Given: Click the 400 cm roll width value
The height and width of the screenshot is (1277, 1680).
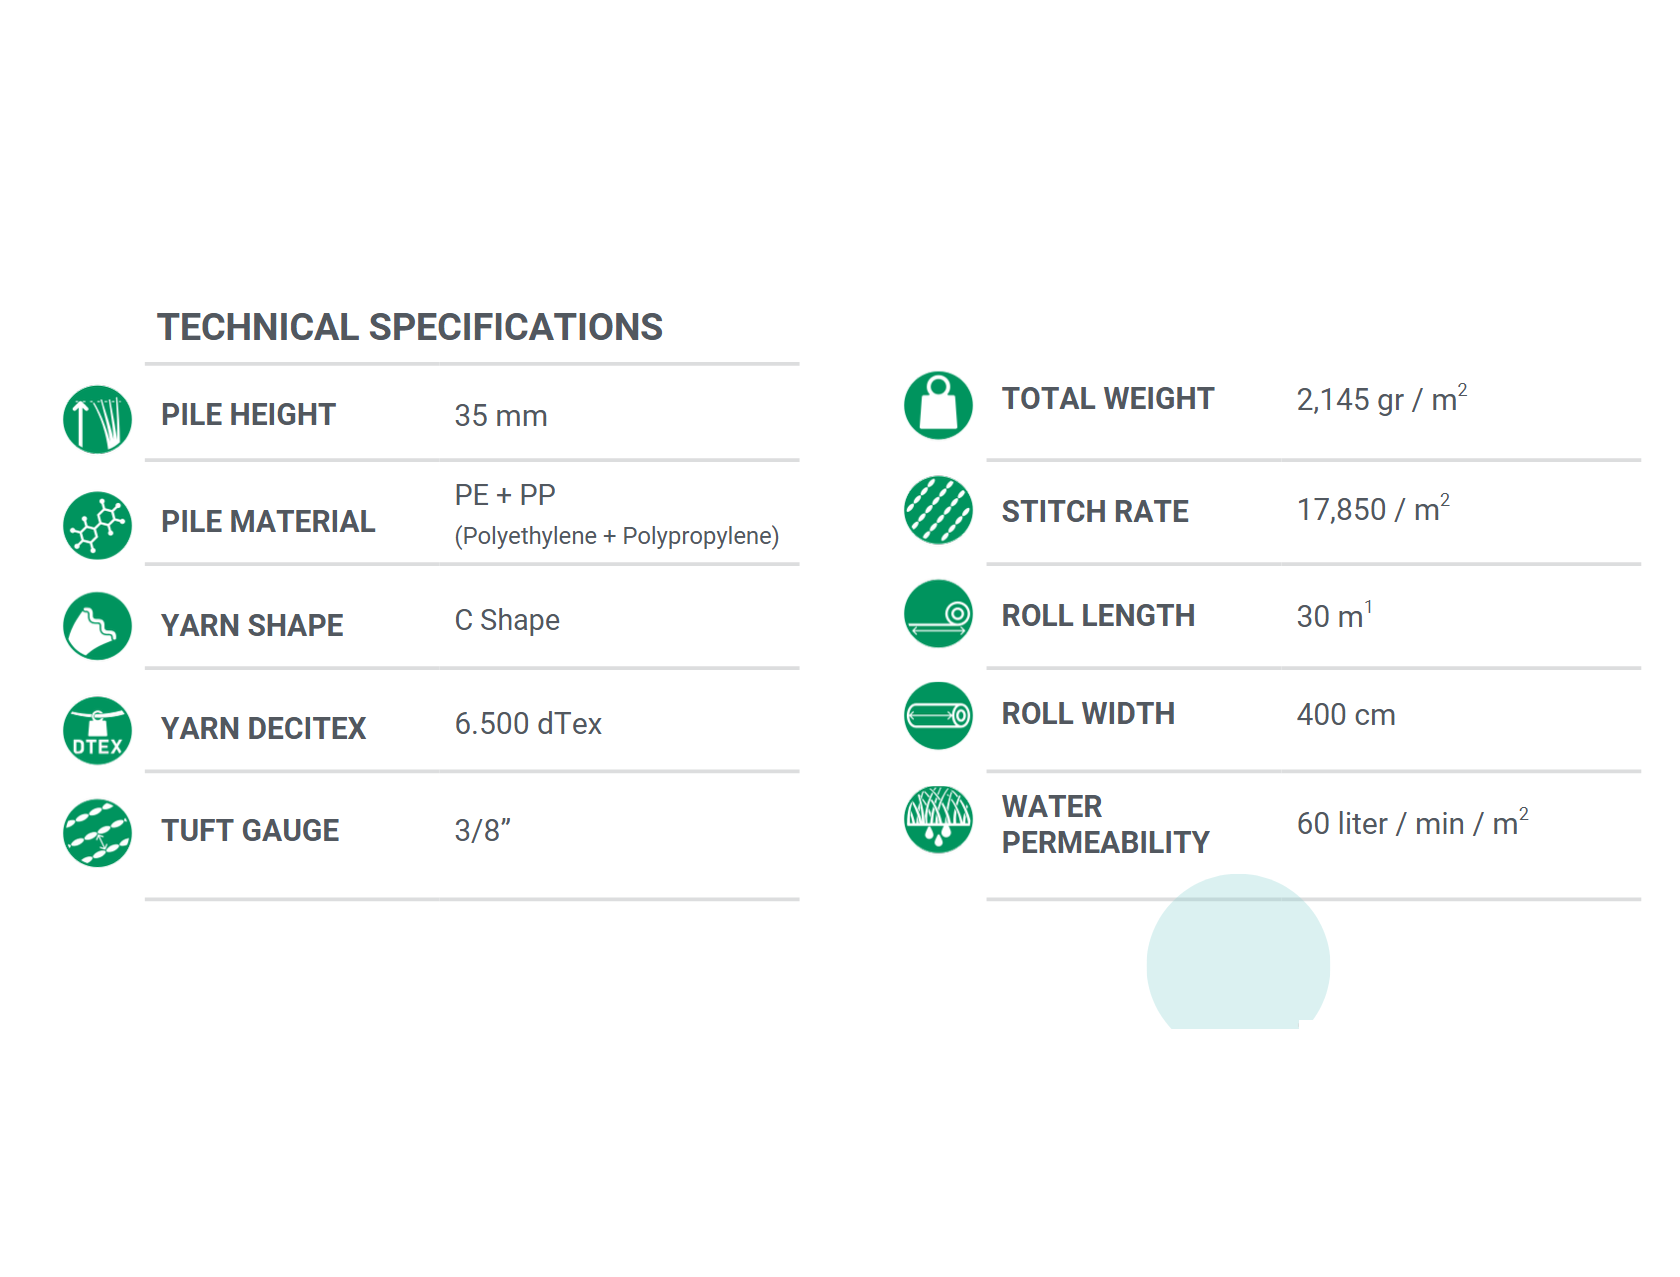Looking at the screenshot, I should 1346,715.
